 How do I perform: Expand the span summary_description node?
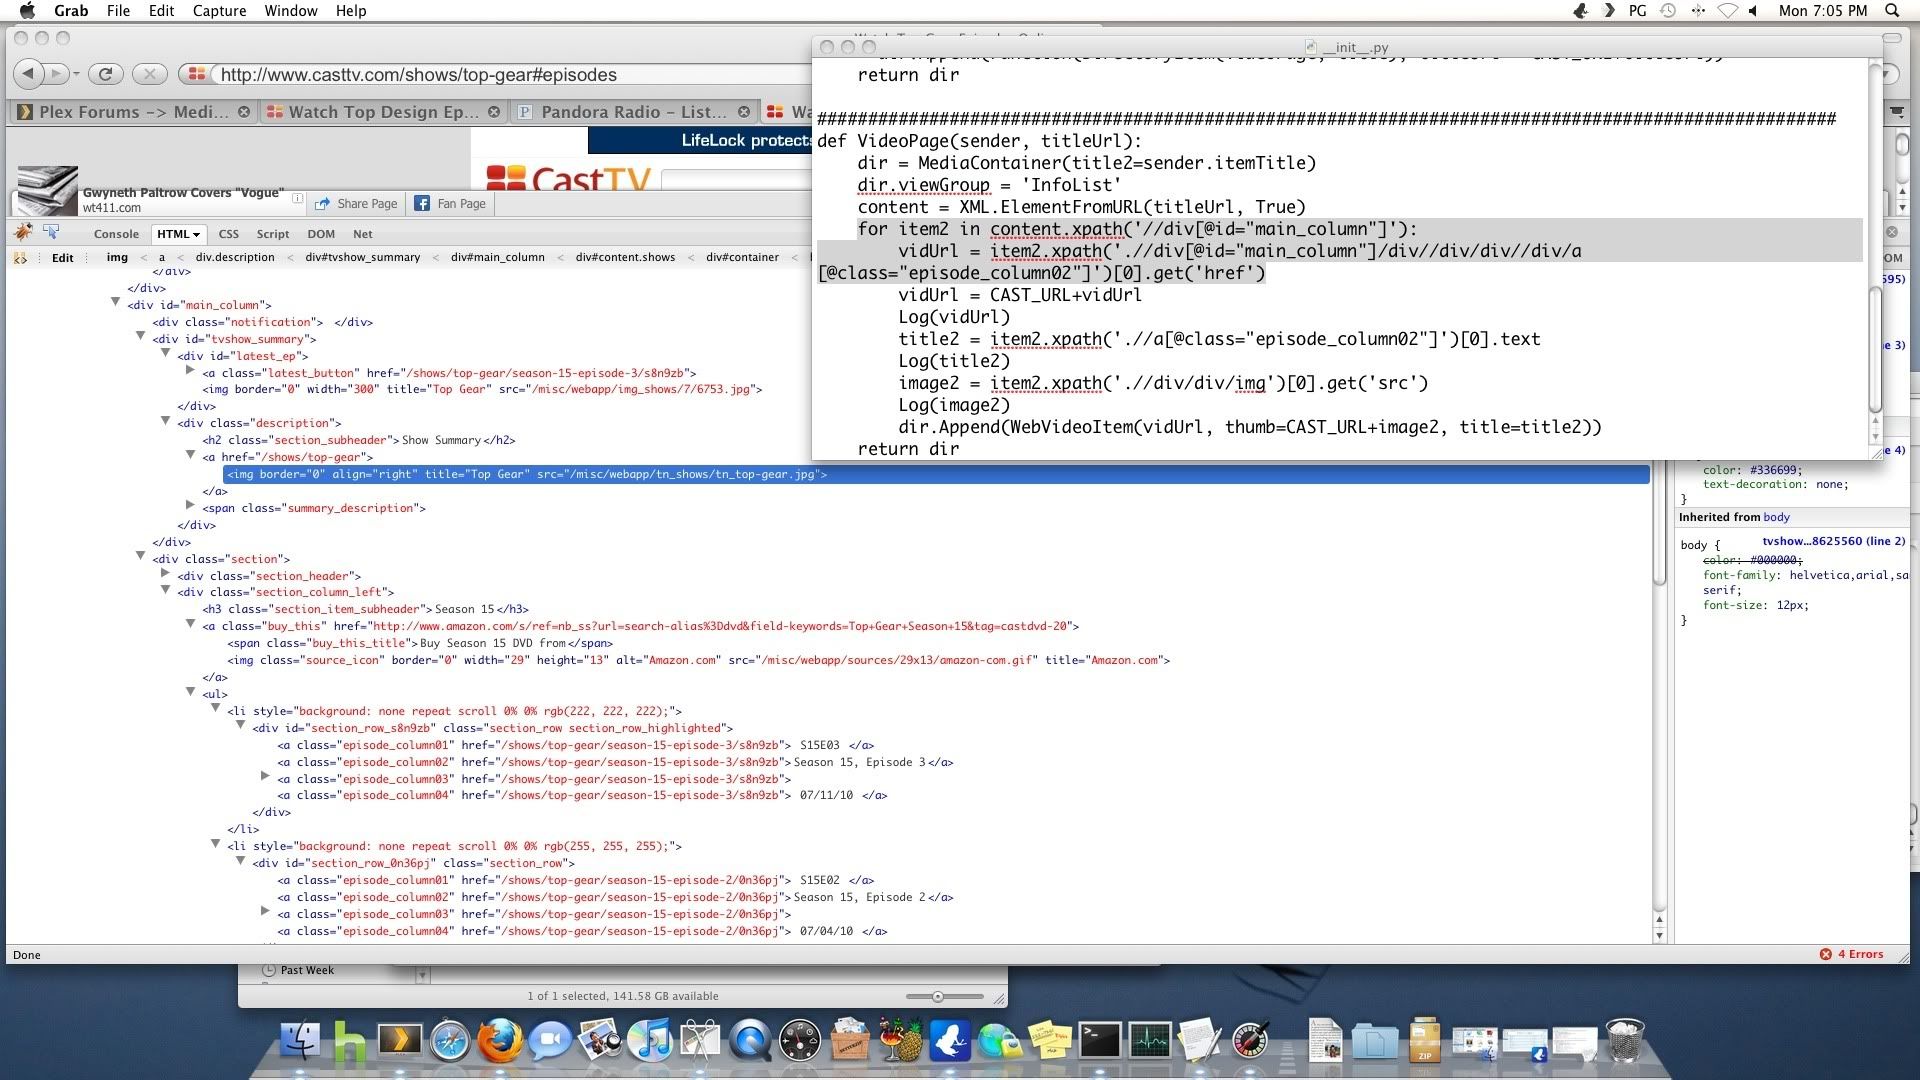190,505
